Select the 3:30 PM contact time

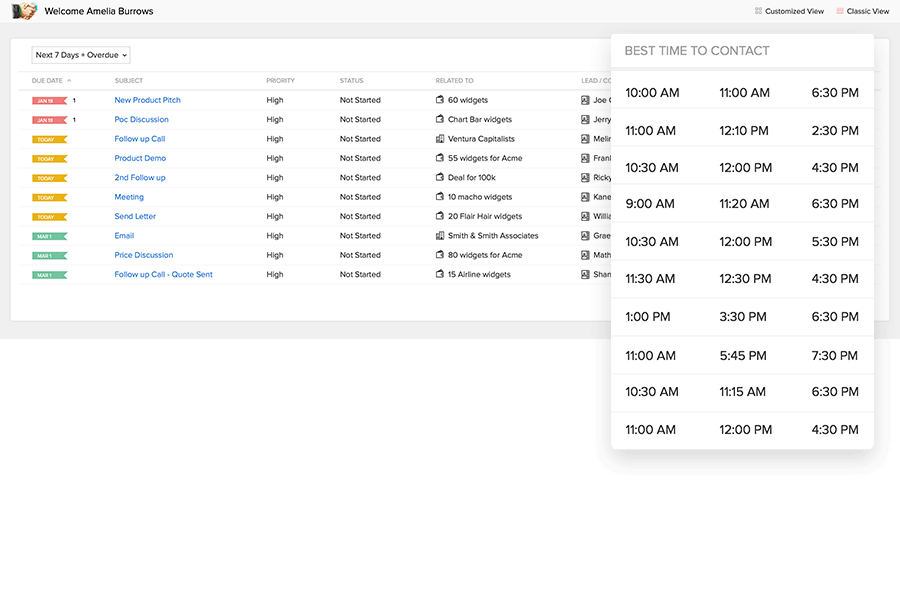point(743,317)
